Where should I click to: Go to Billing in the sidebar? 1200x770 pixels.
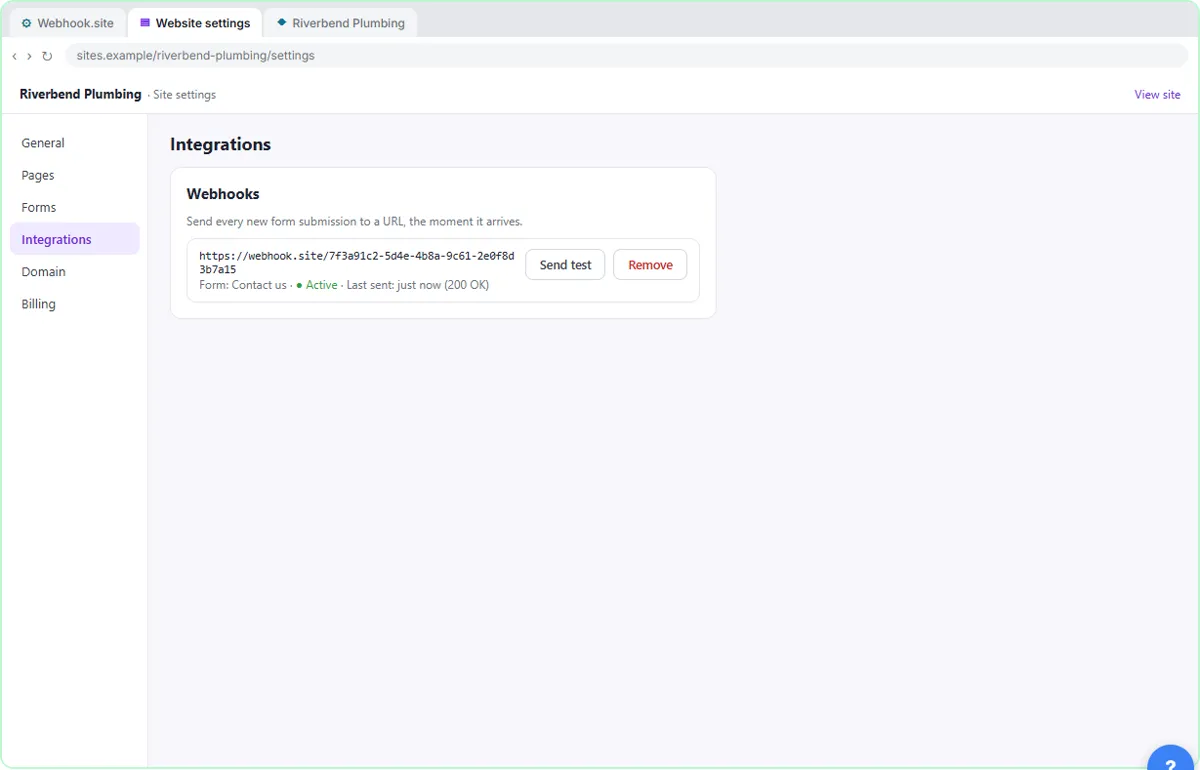(x=75, y=303)
